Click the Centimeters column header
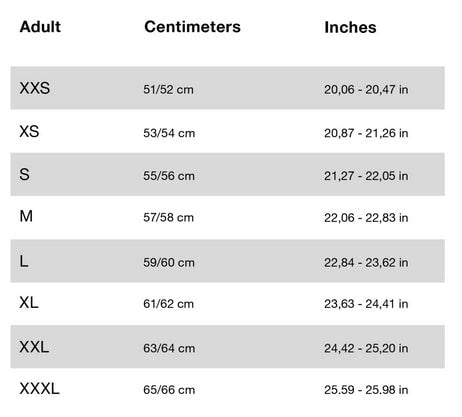The image size is (462, 417). [x=192, y=27]
